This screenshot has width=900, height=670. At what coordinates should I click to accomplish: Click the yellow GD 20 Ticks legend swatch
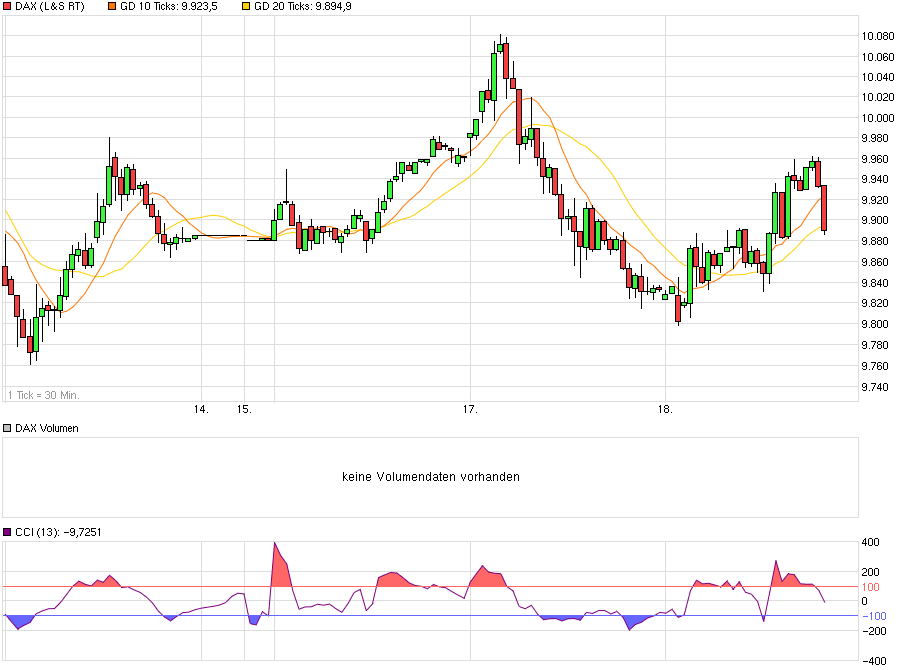pyautogui.click(x=246, y=6)
